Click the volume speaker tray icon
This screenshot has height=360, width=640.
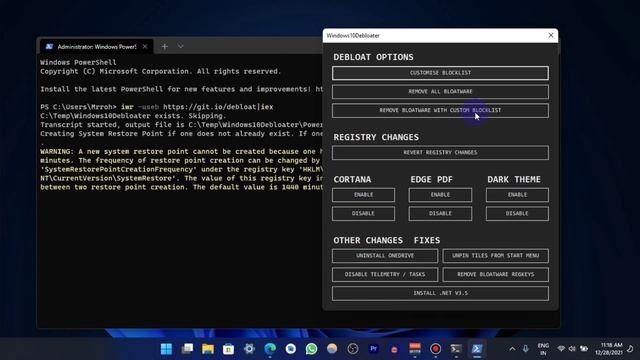572,349
